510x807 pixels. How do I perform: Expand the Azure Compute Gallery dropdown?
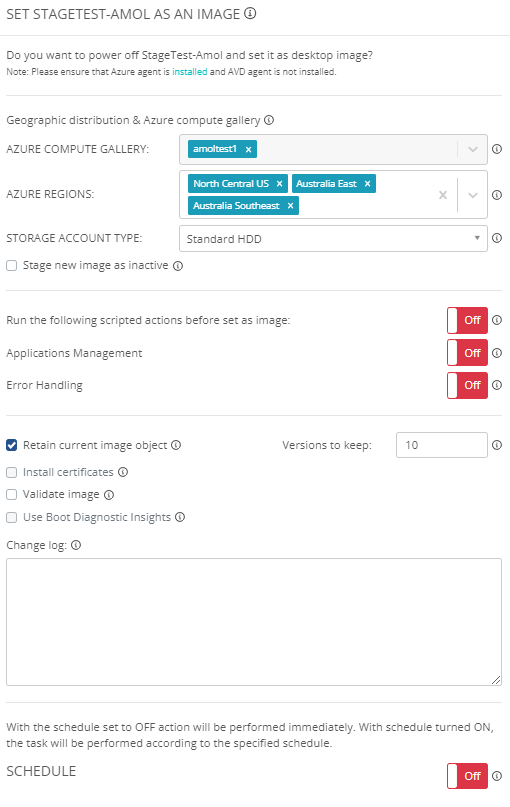[x=473, y=149]
